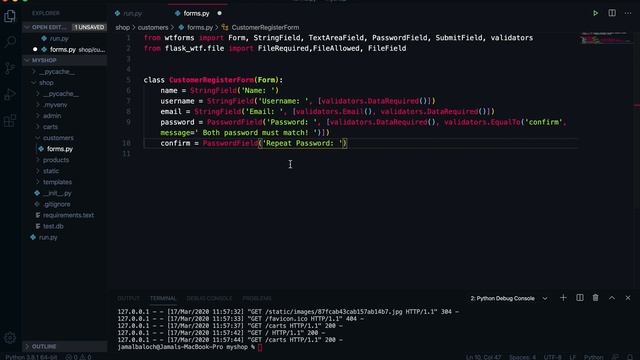Click the errors and warnings status indicator

pos(78,357)
